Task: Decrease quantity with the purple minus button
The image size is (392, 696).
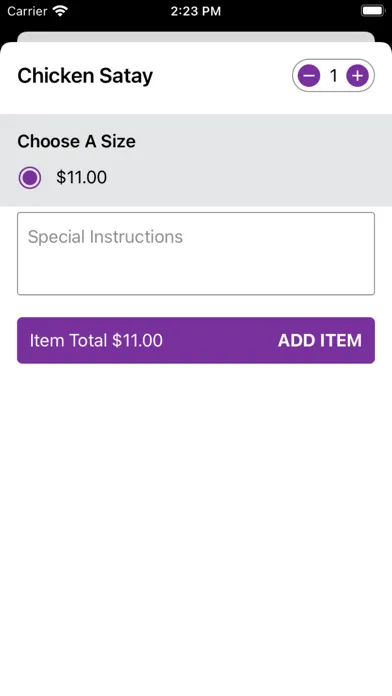Action: pyautogui.click(x=309, y=76)
